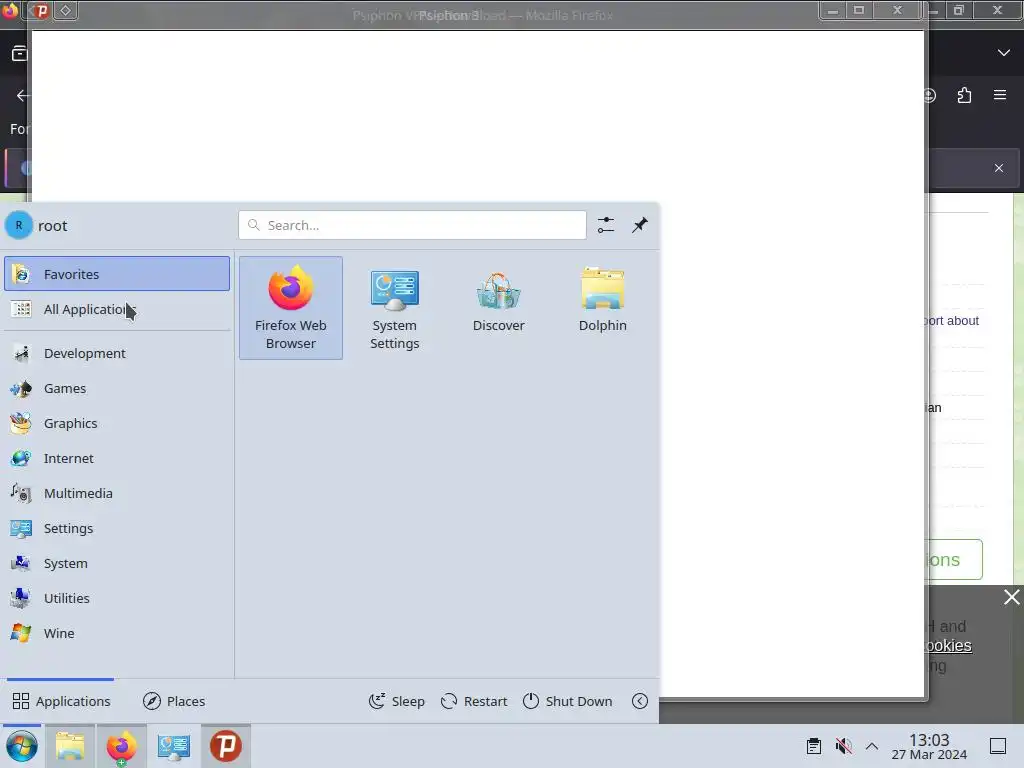The width and height of the screenshot is (1024, 768).
Task: Open the System category
Action: click(x=117, y=563)
